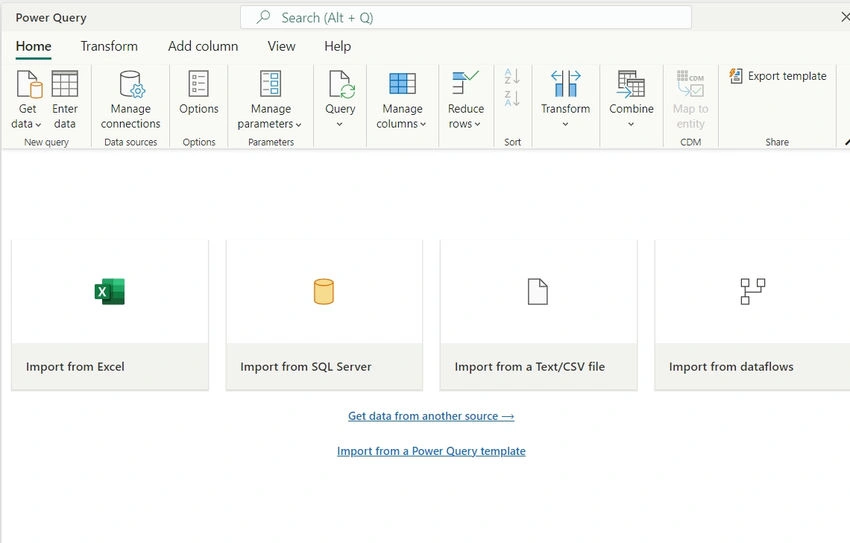Expand the Manage columns dropdown arrow
Screen dimensions: 850x543
coord(423,125)
